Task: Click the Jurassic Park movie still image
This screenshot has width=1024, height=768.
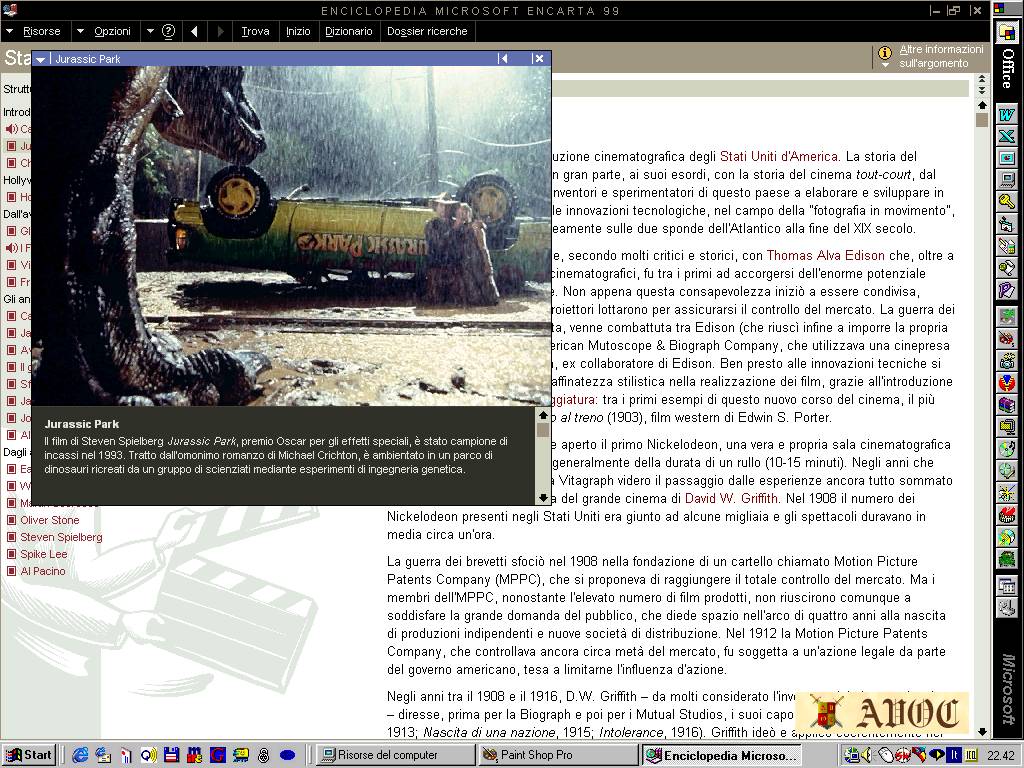Action: 291,236
